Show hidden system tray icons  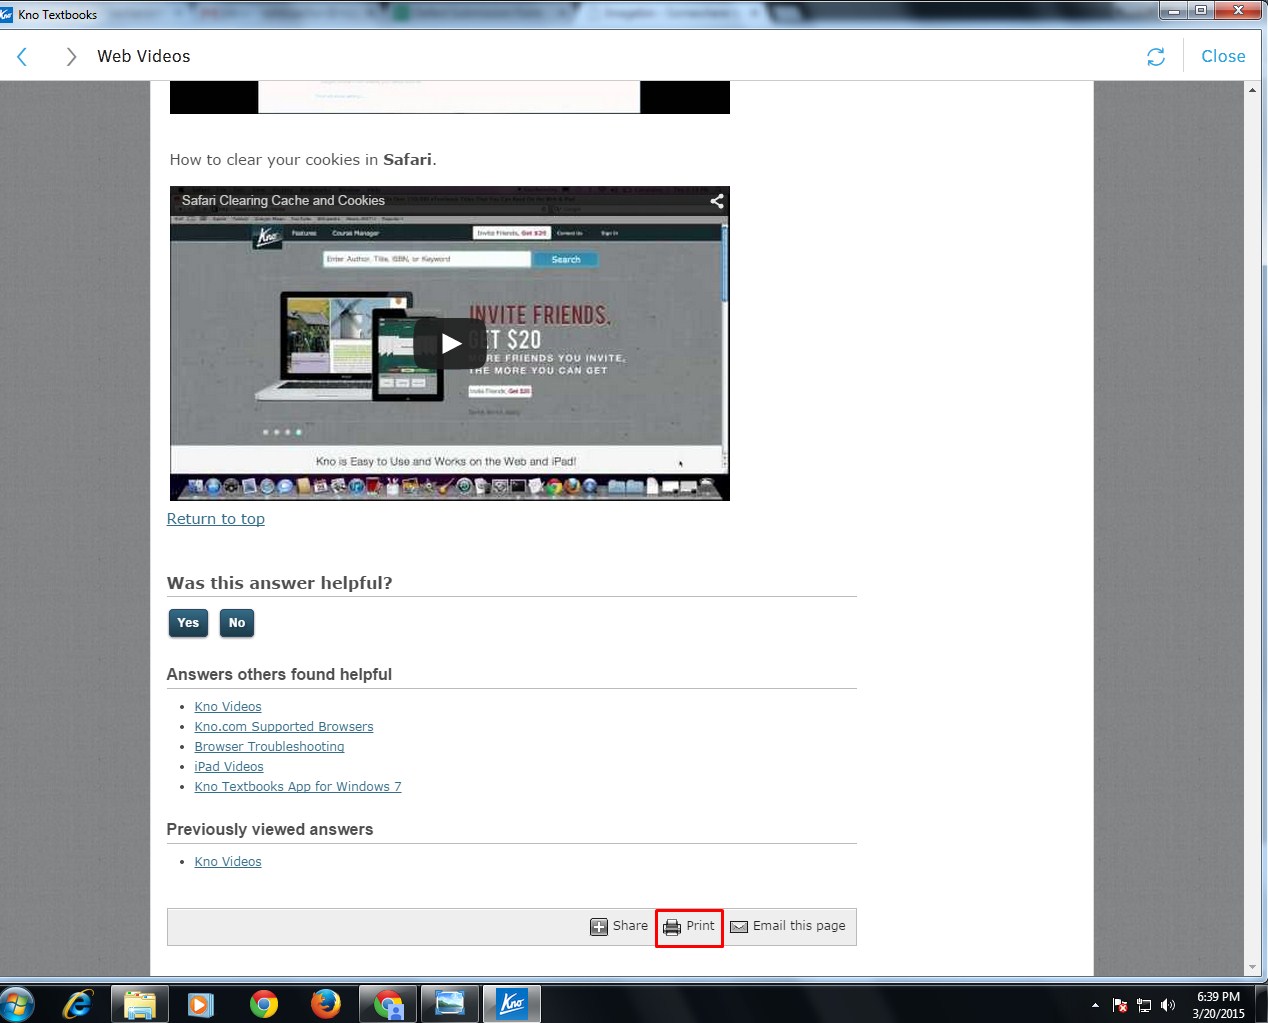click(x=1095, y=1005)
